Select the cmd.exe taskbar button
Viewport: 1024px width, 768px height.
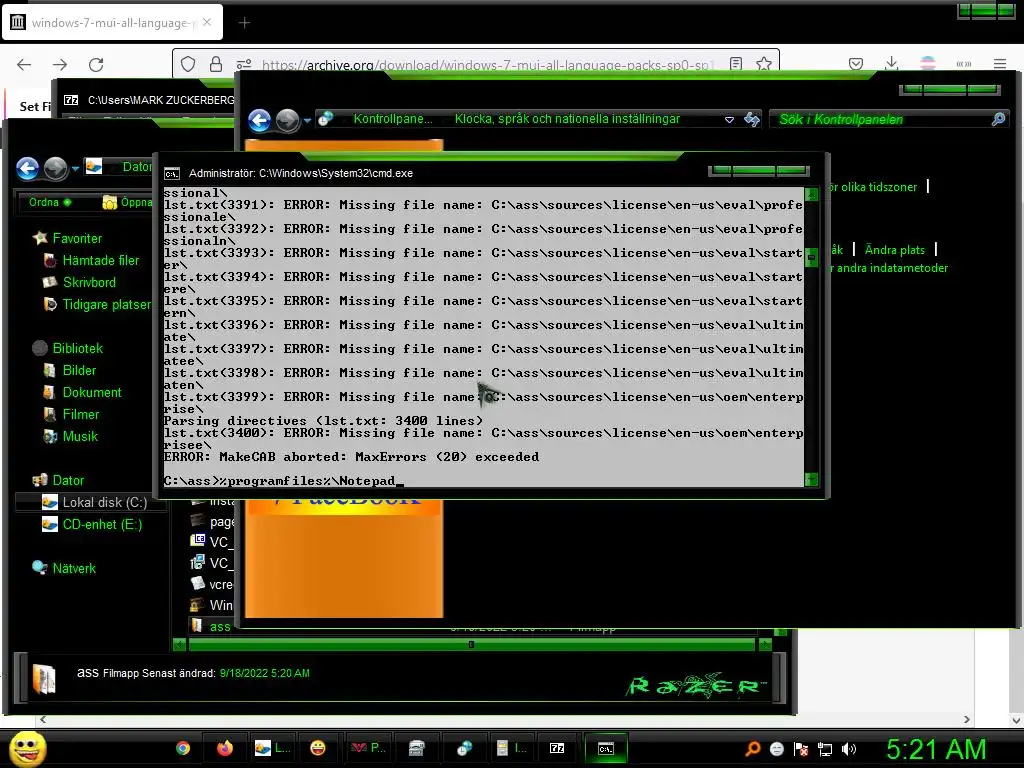(606, 748)
